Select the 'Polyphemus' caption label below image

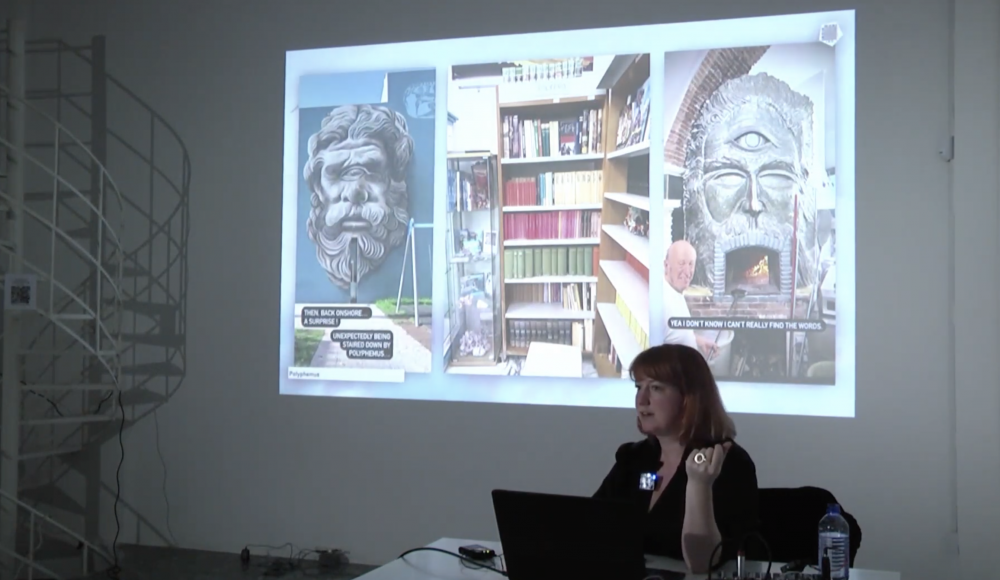pos(304,374)
